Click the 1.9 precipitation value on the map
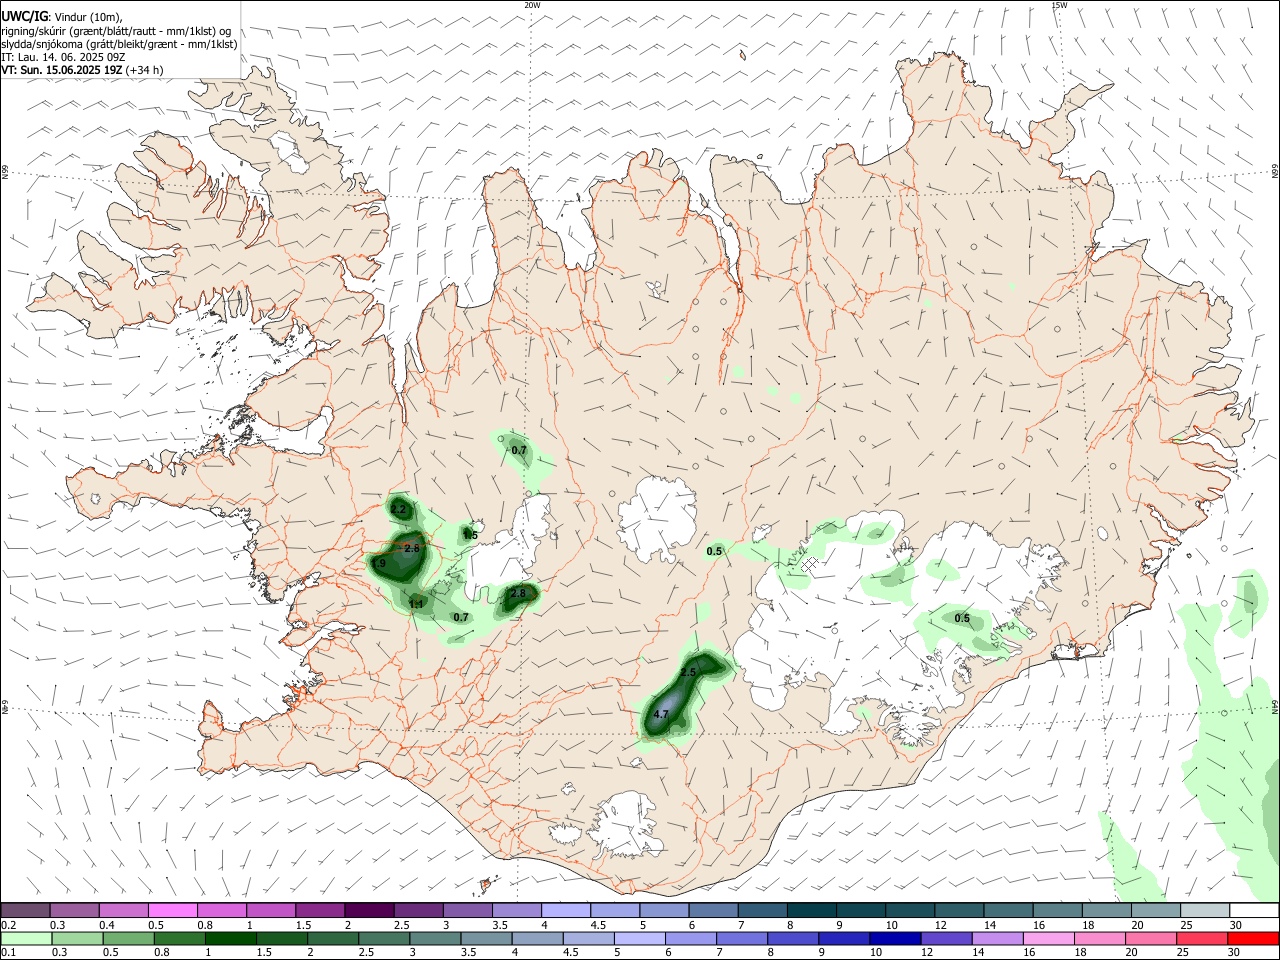The image size is (1280, 960). (379, 565)
